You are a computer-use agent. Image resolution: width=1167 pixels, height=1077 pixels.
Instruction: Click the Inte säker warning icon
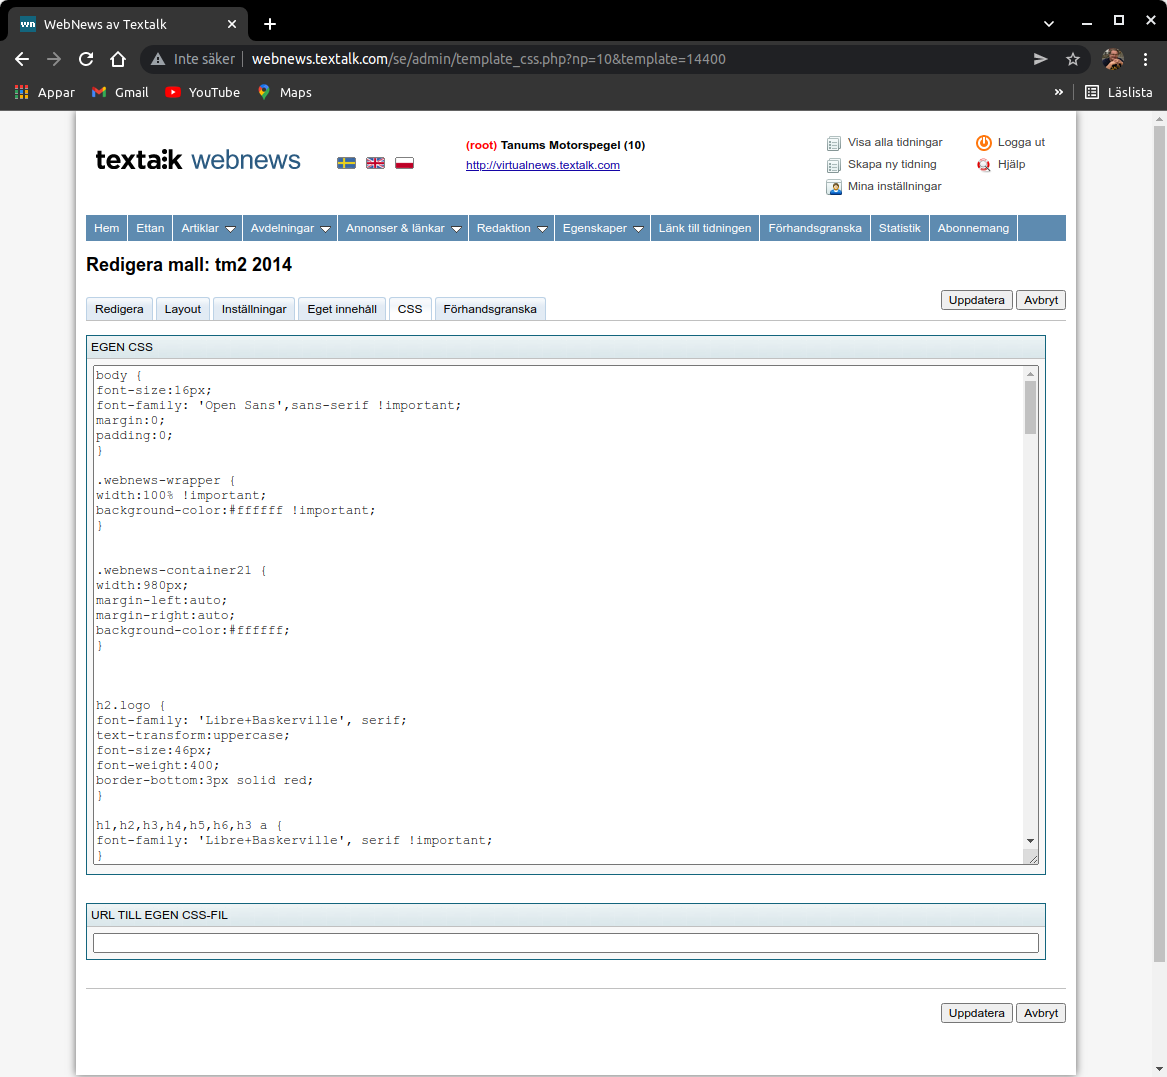tap(158, 59)
